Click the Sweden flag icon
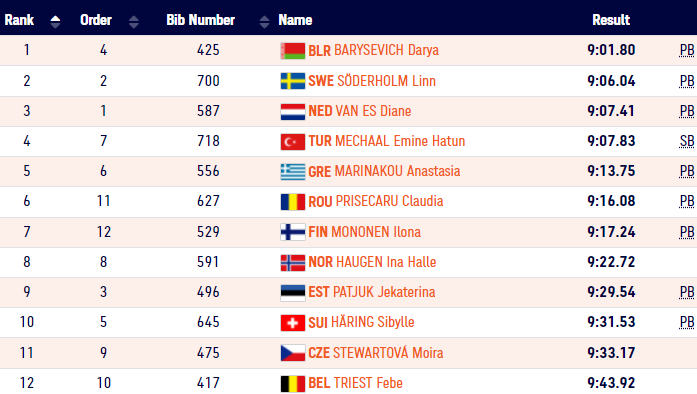This screenshot has width=697, height=394. 292,81
